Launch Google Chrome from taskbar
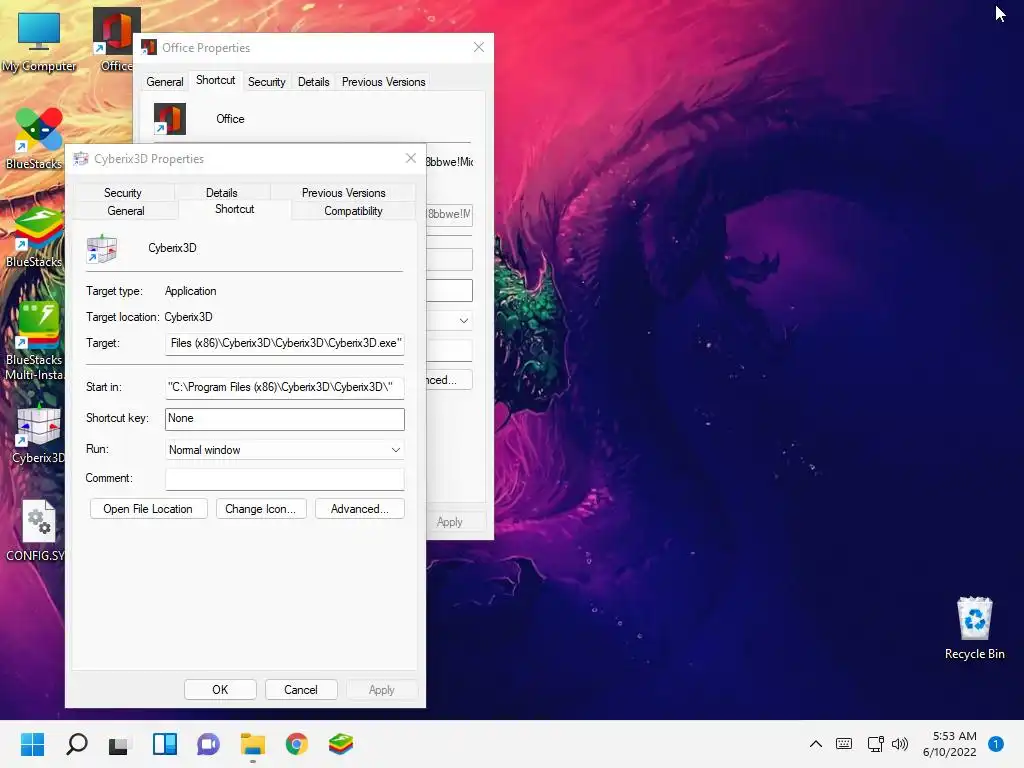This screenshot has height=768, width=1024. 296,744
